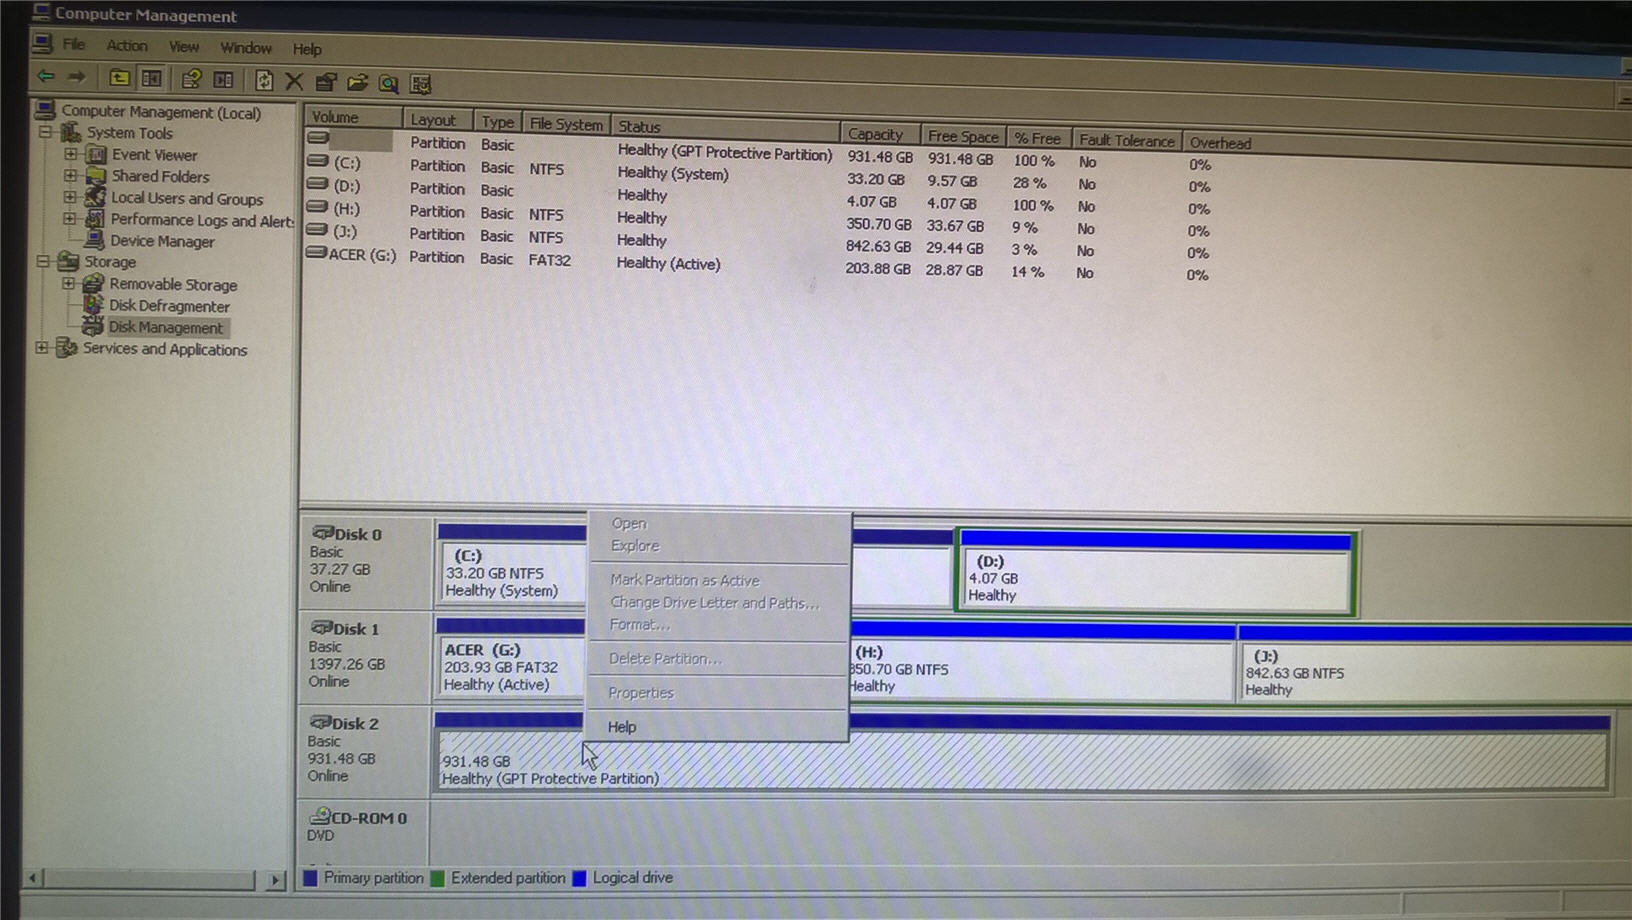Click the Delete X toolbar icon
Image resolution: width=1632 pixels, height=920 pixels.
click(294, 81)
